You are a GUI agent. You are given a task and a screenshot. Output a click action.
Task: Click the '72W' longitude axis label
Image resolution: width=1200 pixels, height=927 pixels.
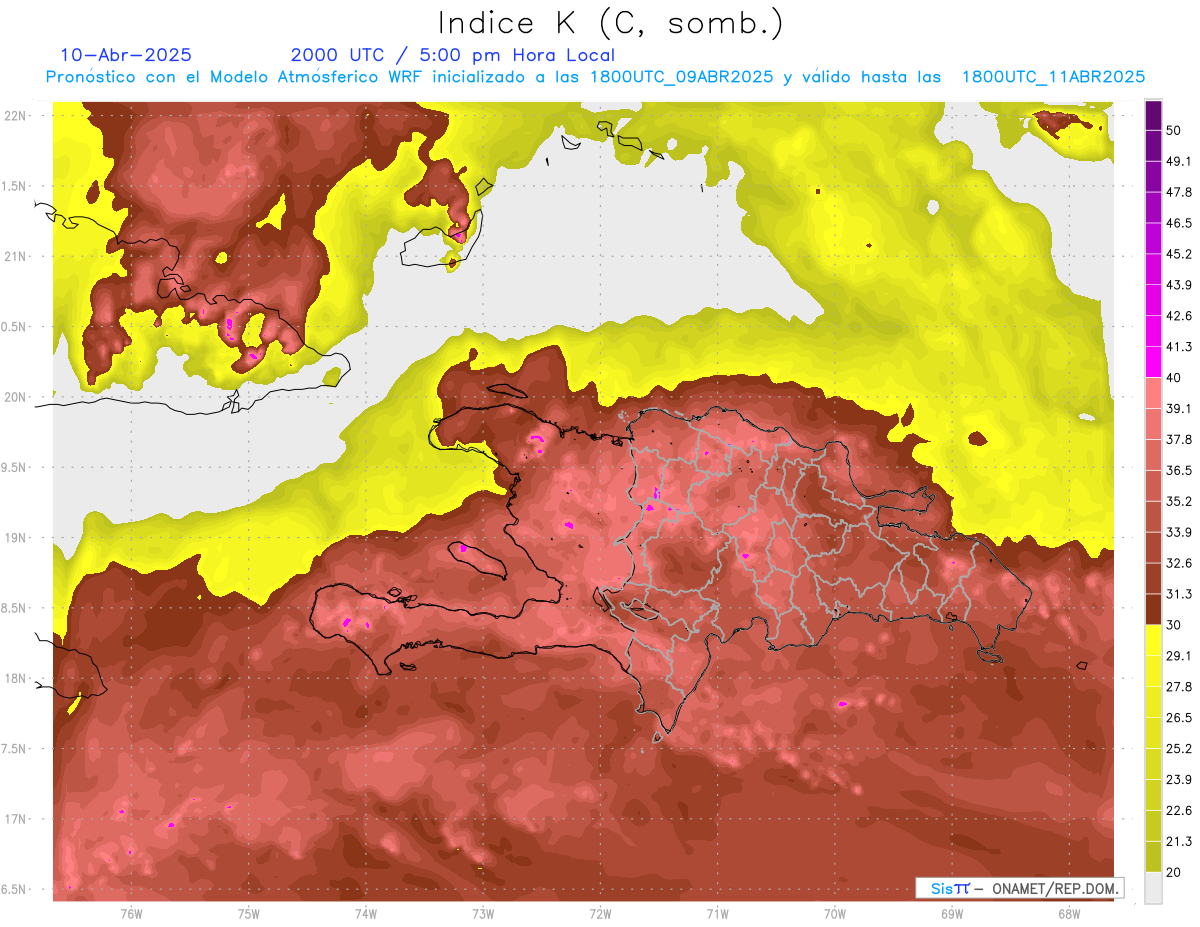tap(600, 913)
